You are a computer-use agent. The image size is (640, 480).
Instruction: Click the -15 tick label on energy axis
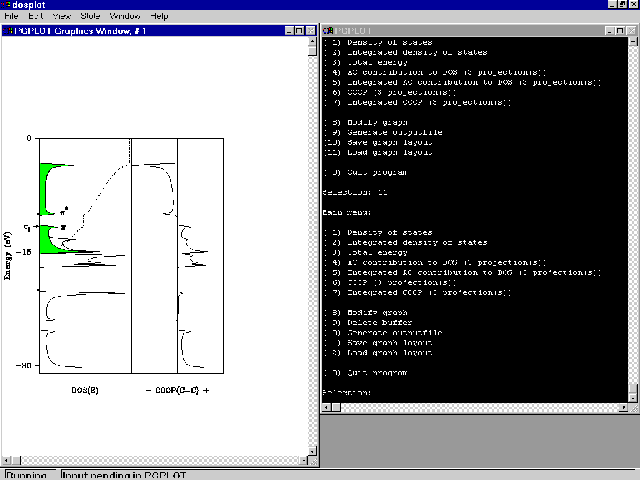point(23,252)
